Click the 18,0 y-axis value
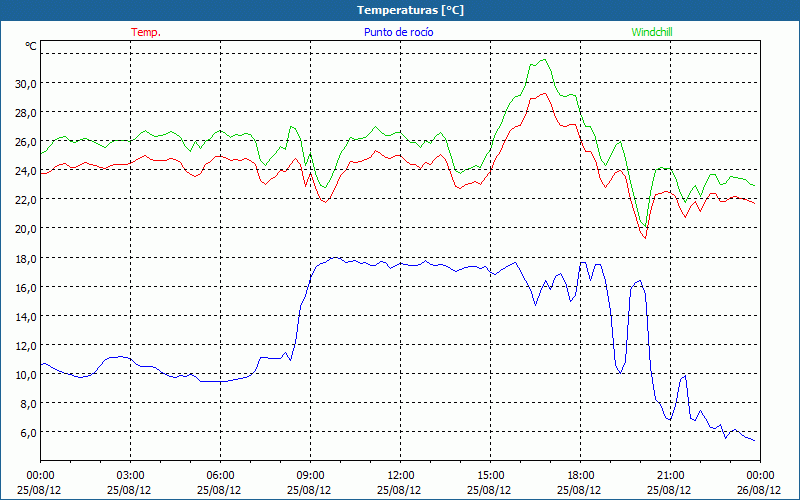 pos(26,259)
